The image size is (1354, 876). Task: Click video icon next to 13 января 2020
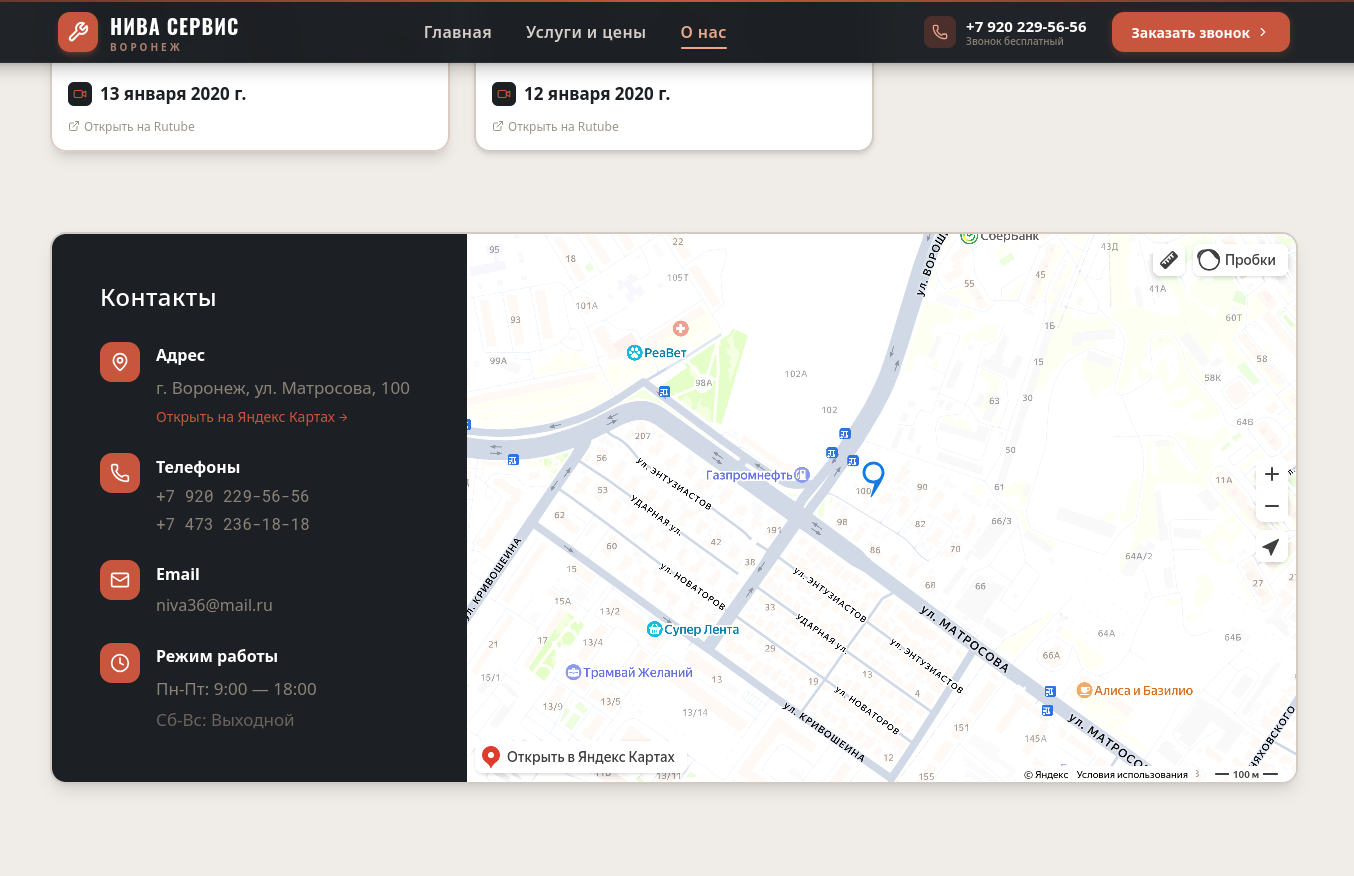click(80, 94)
